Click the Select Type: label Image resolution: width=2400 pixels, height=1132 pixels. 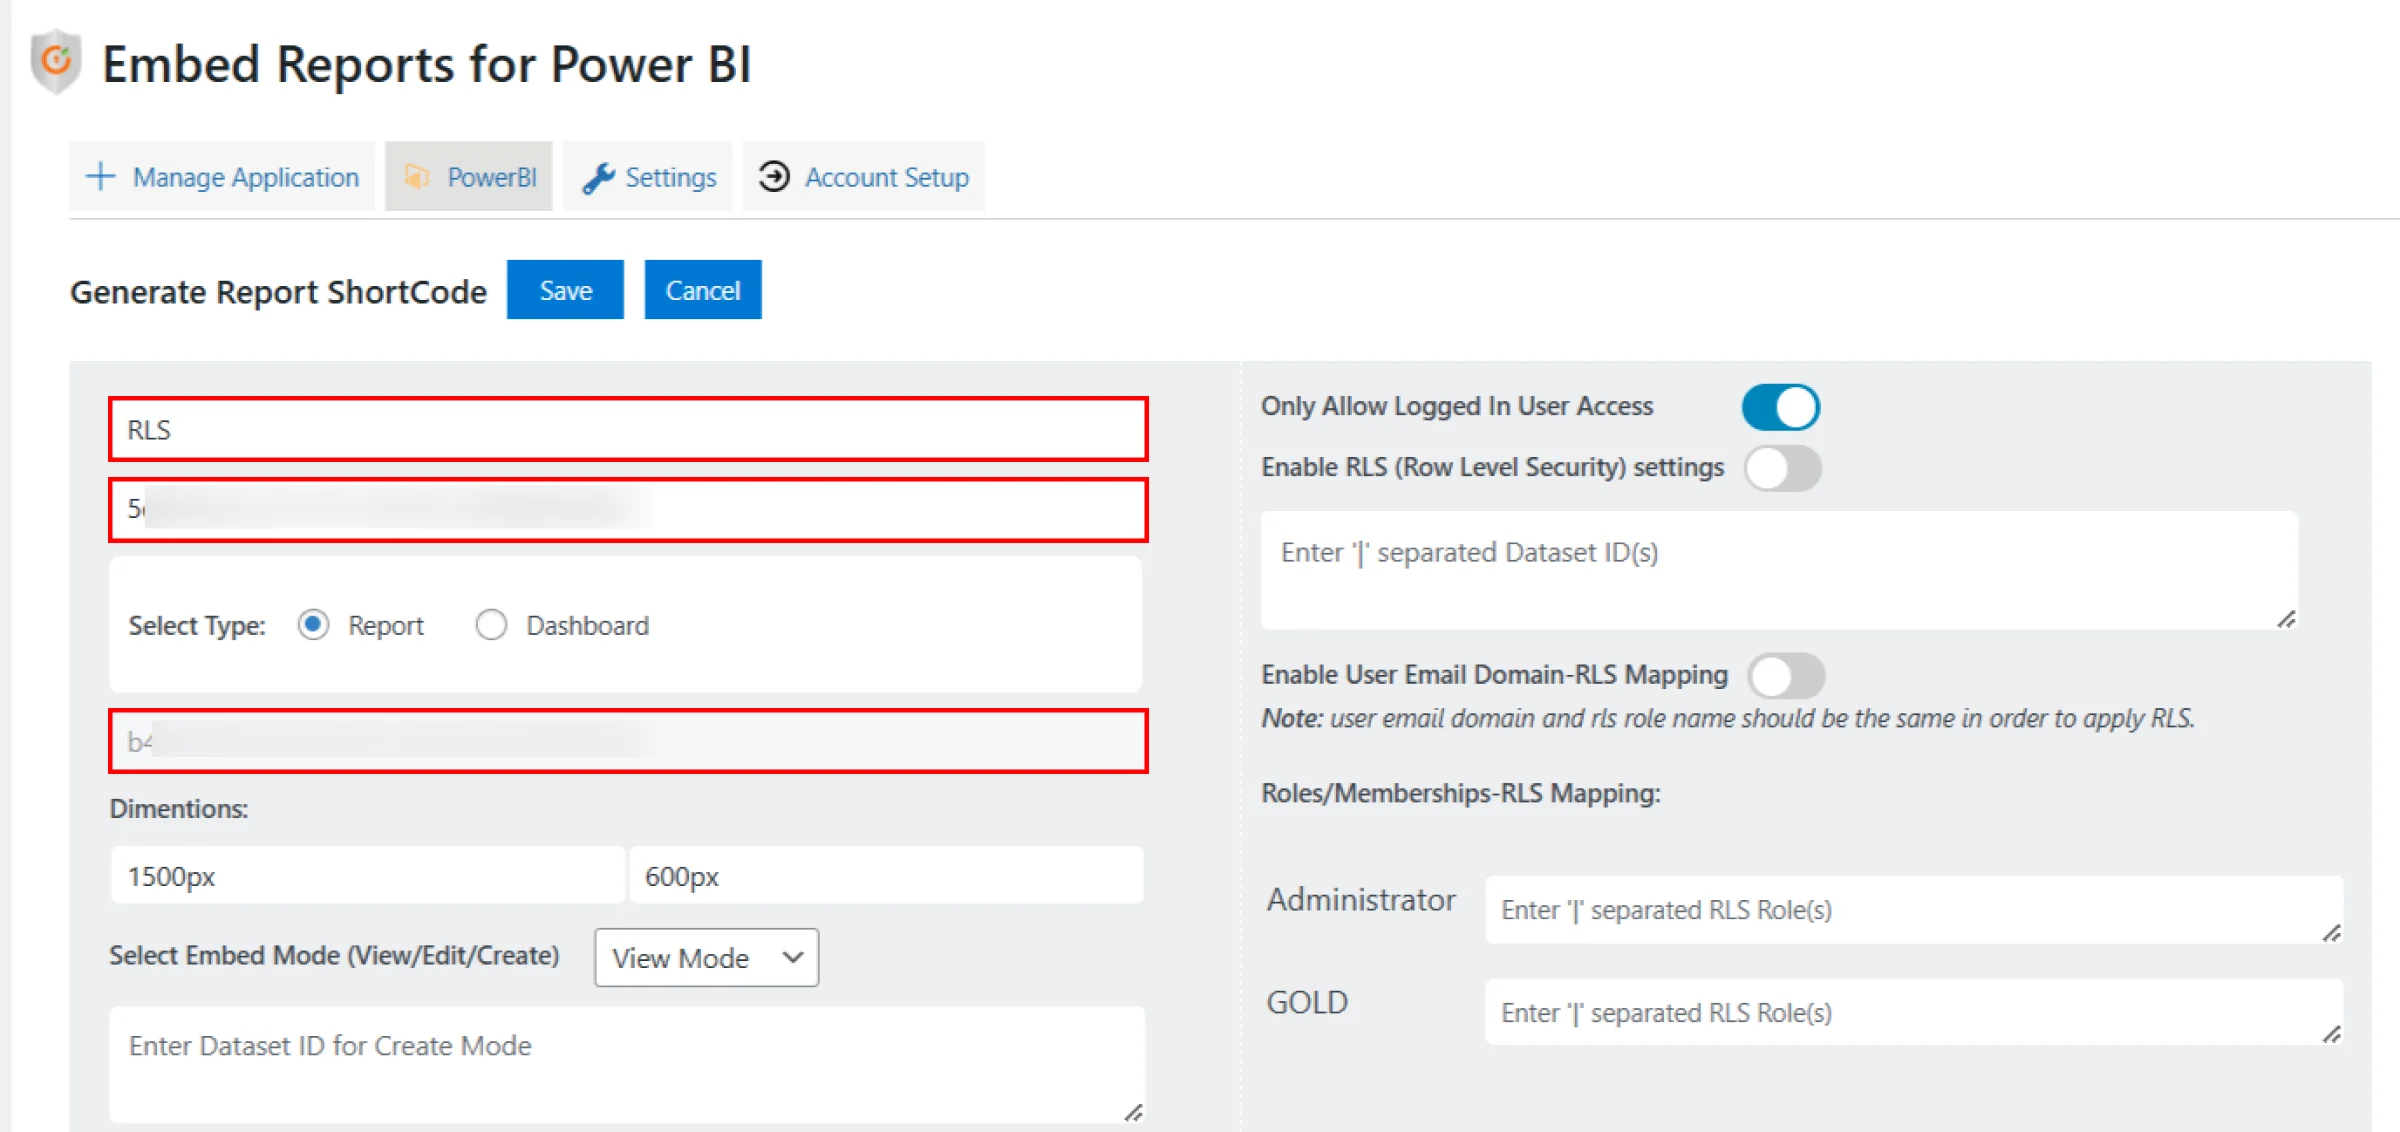coord(197,626)
